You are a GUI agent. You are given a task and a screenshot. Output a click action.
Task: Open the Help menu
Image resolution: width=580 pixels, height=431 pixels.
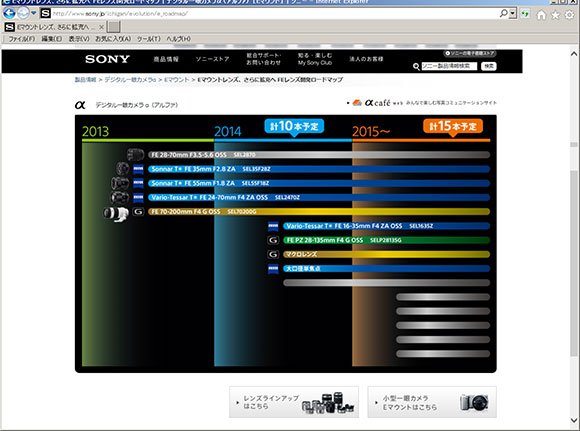coord(178,39)
